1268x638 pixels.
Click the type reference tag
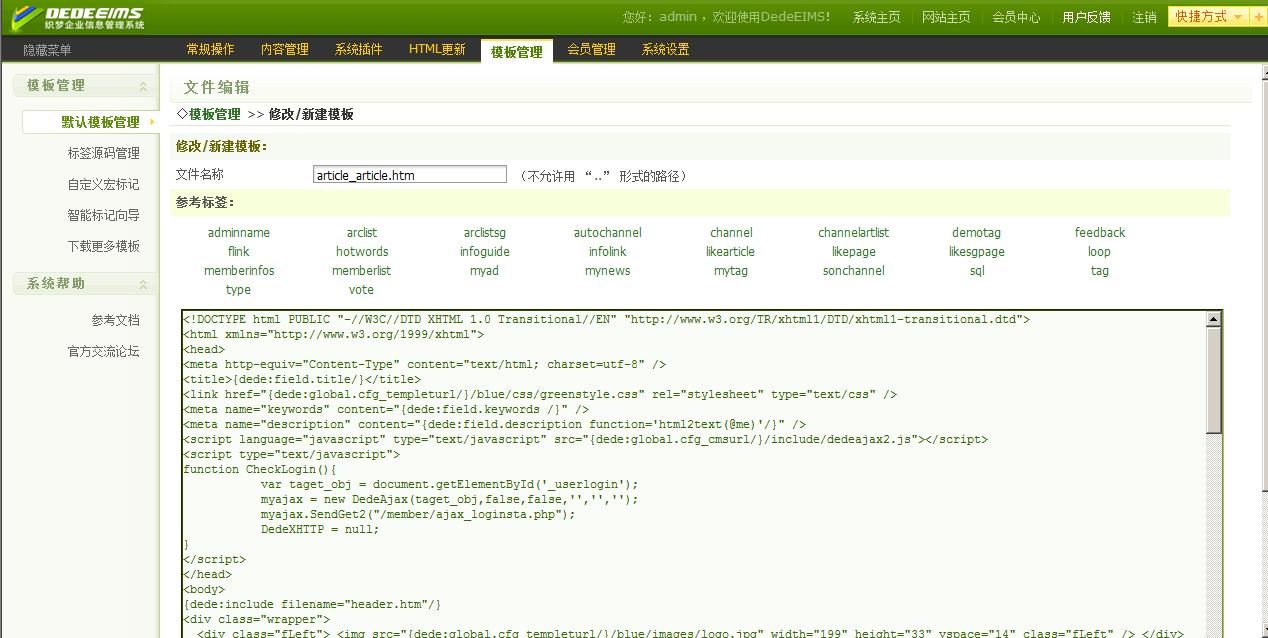(x=239, y=290)
